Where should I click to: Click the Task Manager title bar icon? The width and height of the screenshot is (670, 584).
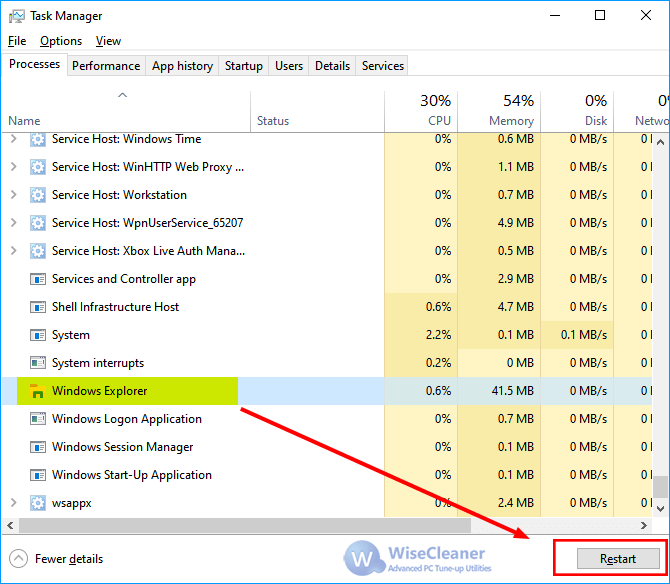coord(17,16)
